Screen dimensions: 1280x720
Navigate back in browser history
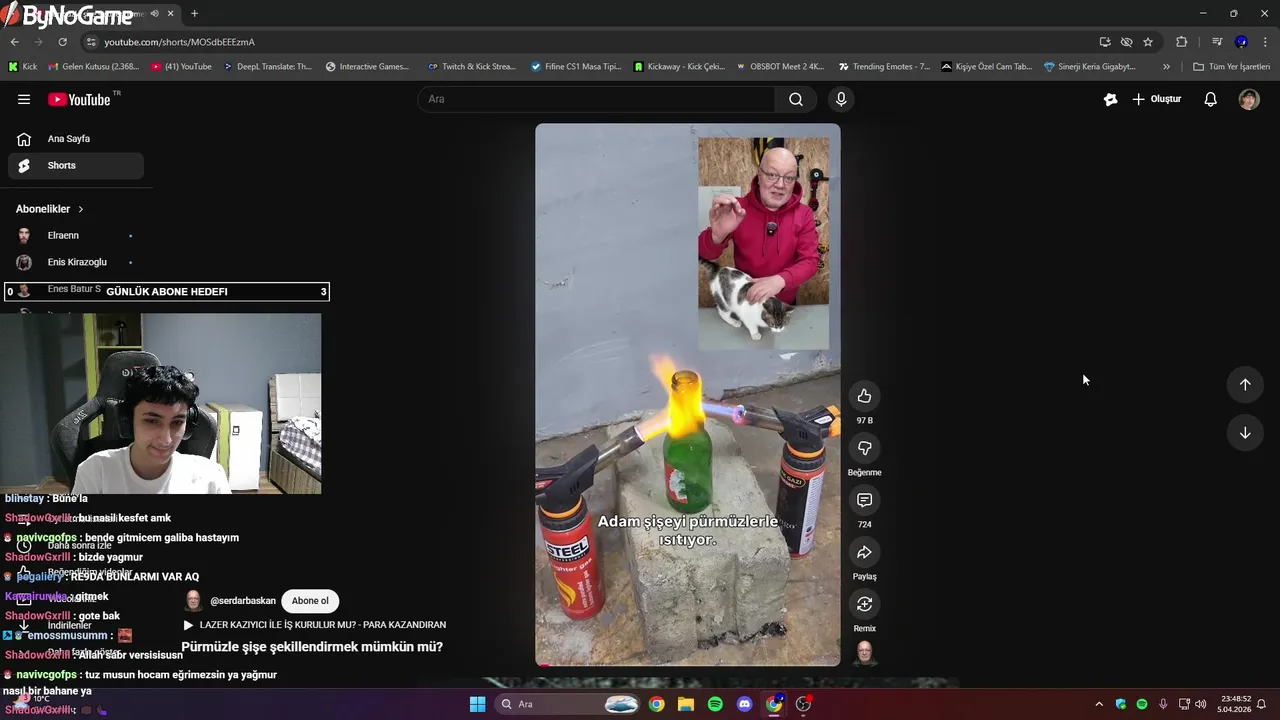(x=15, y=42)
